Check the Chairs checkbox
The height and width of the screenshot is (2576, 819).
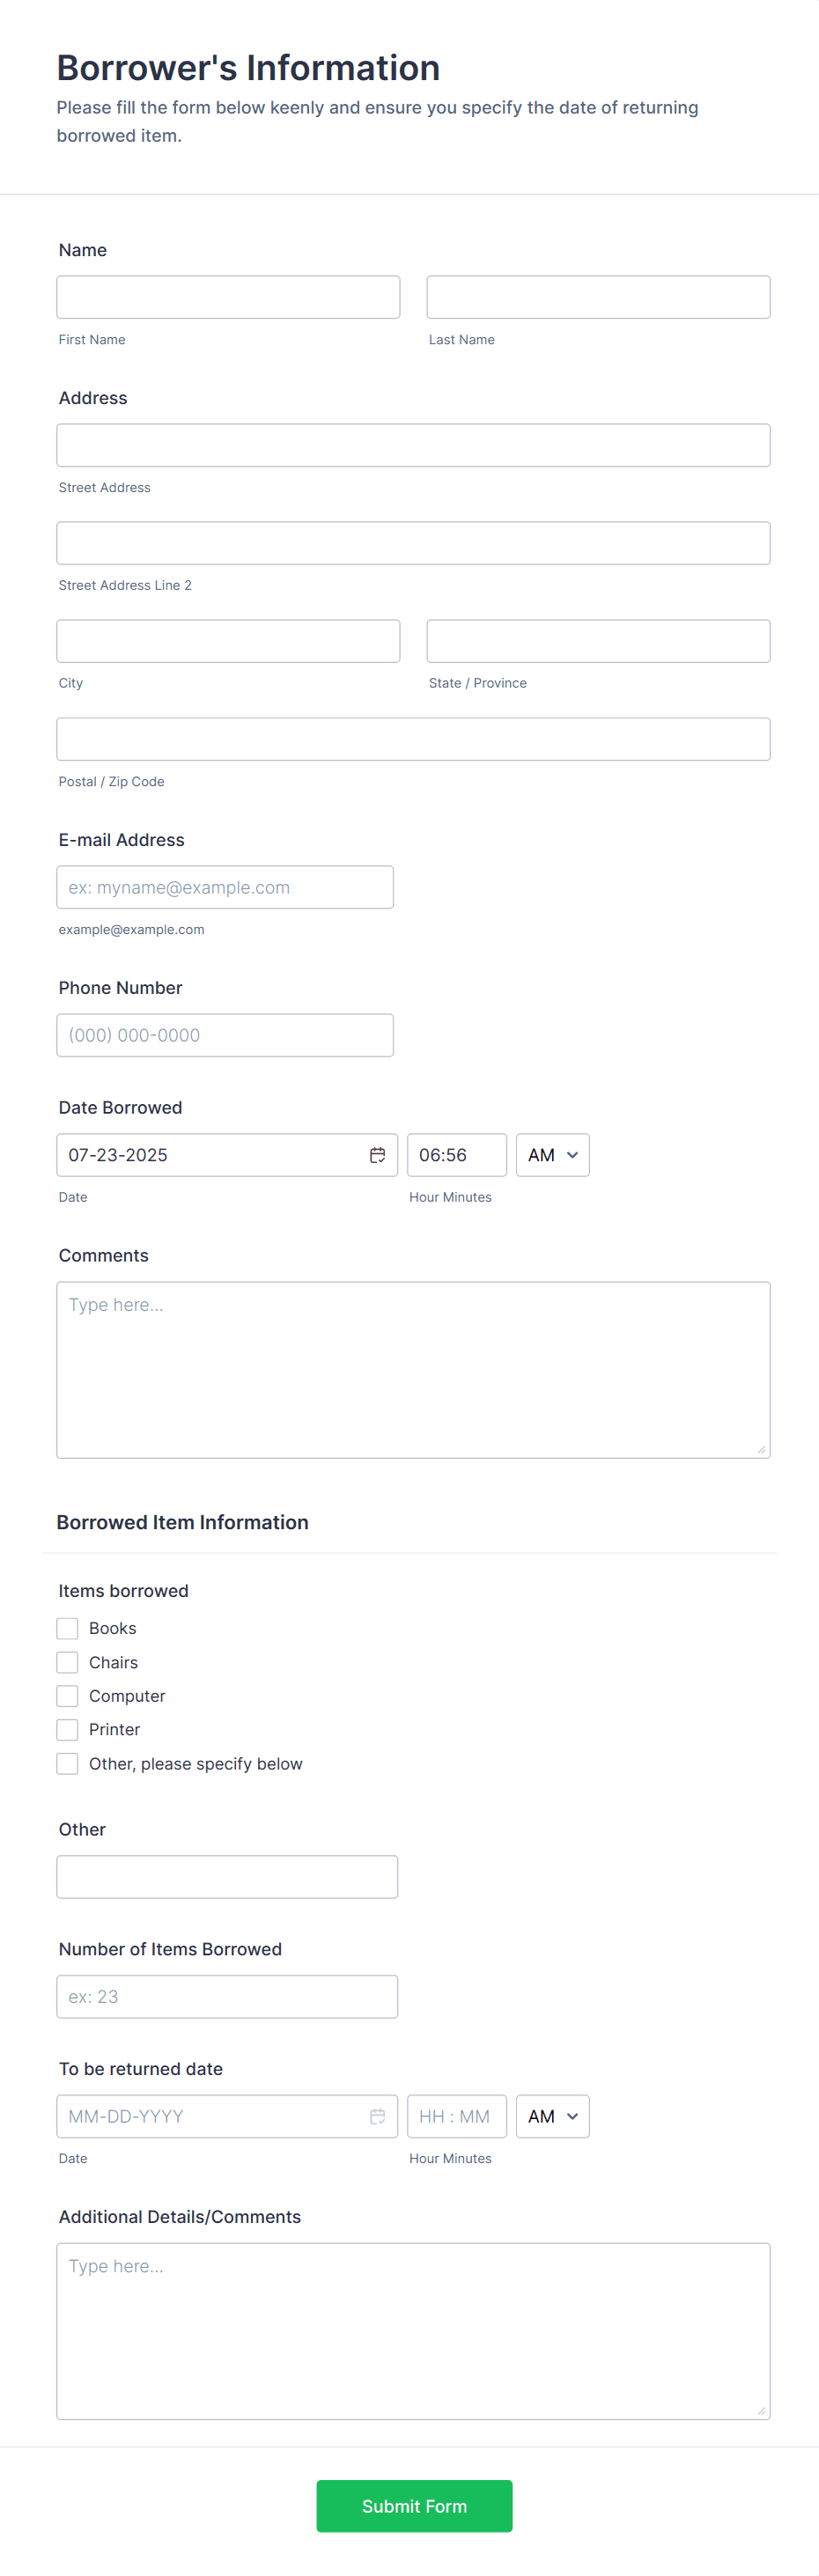[66, 1661]
